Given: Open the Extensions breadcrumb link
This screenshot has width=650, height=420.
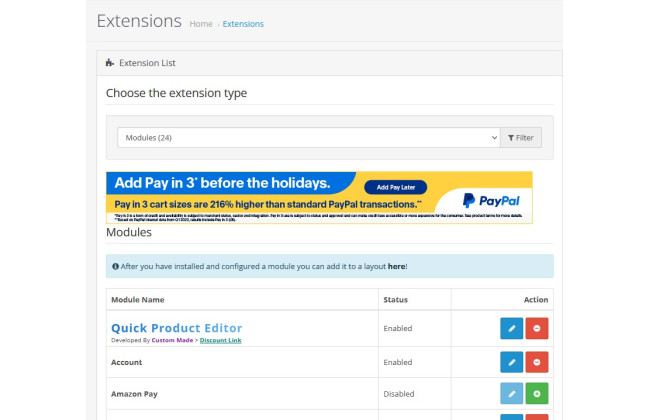Looking at the screenshot, I should [x=243, y=24].
